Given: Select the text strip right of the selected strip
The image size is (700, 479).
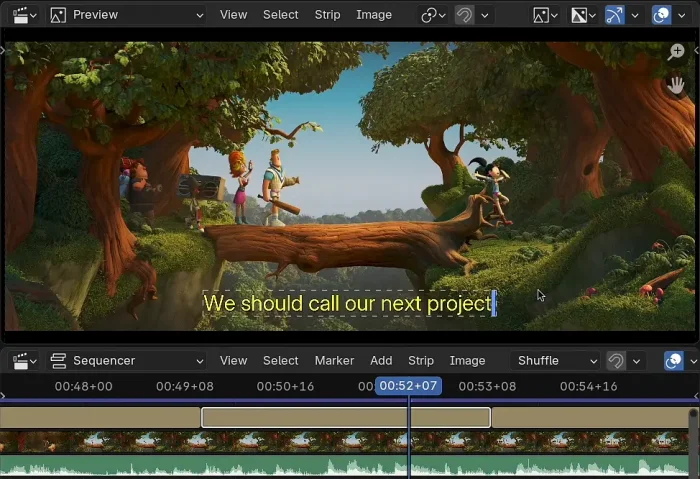Looking at the screenshot, I should coord(590,417).
